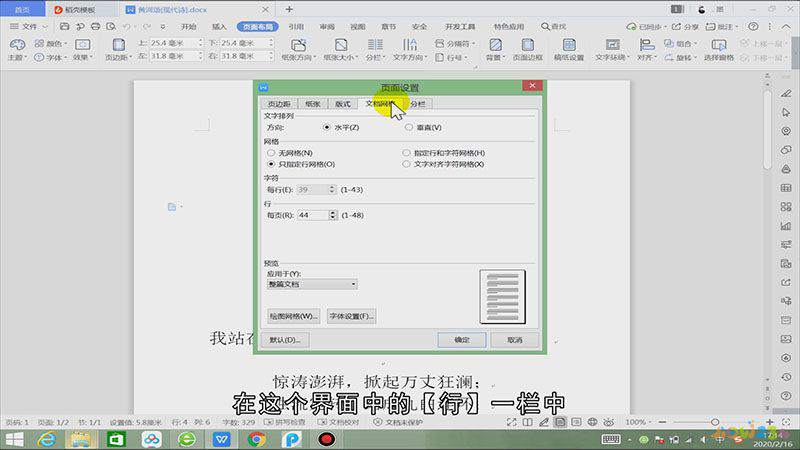
Task: Click the 每页(R) lines-per-page spinner arrows
Action: (x=333, y=215)
